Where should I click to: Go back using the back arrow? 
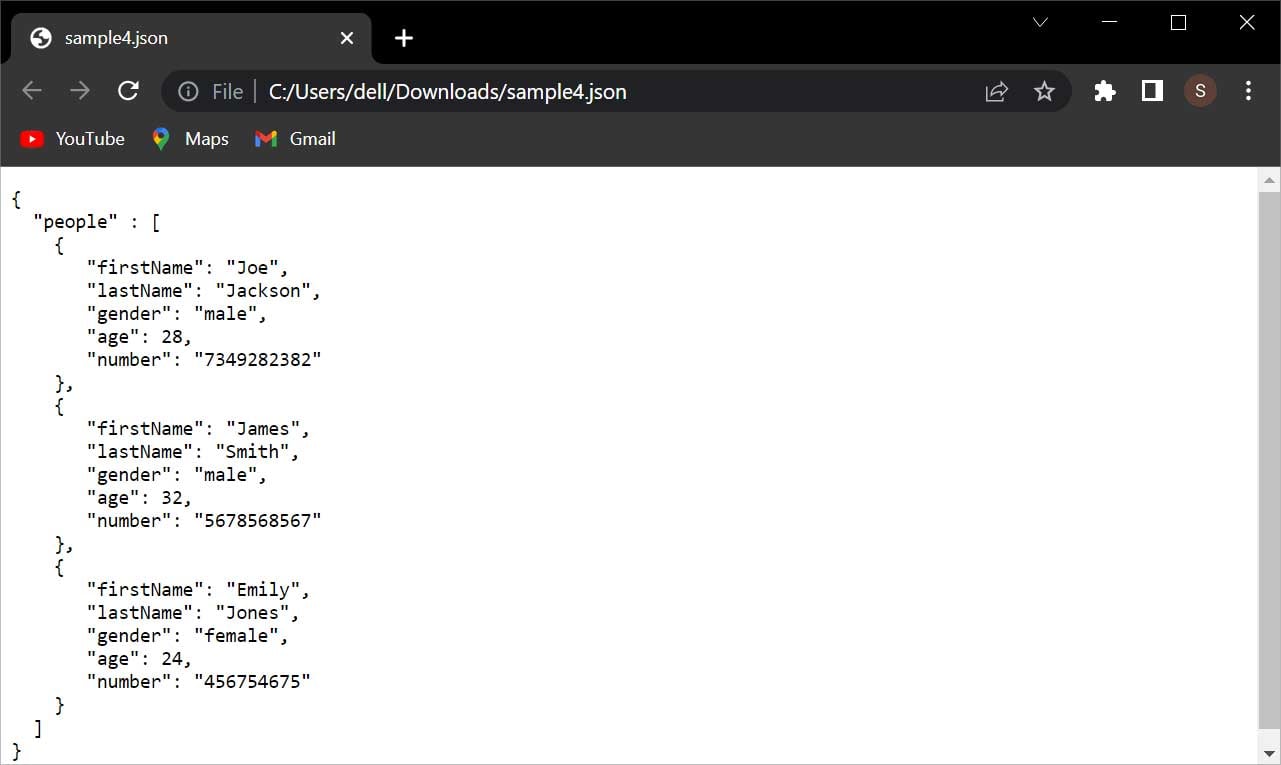point(31,90)
